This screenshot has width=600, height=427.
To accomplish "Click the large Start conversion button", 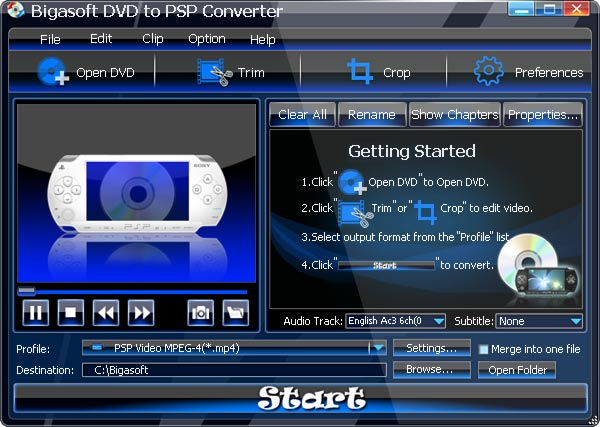I will 300,398.
